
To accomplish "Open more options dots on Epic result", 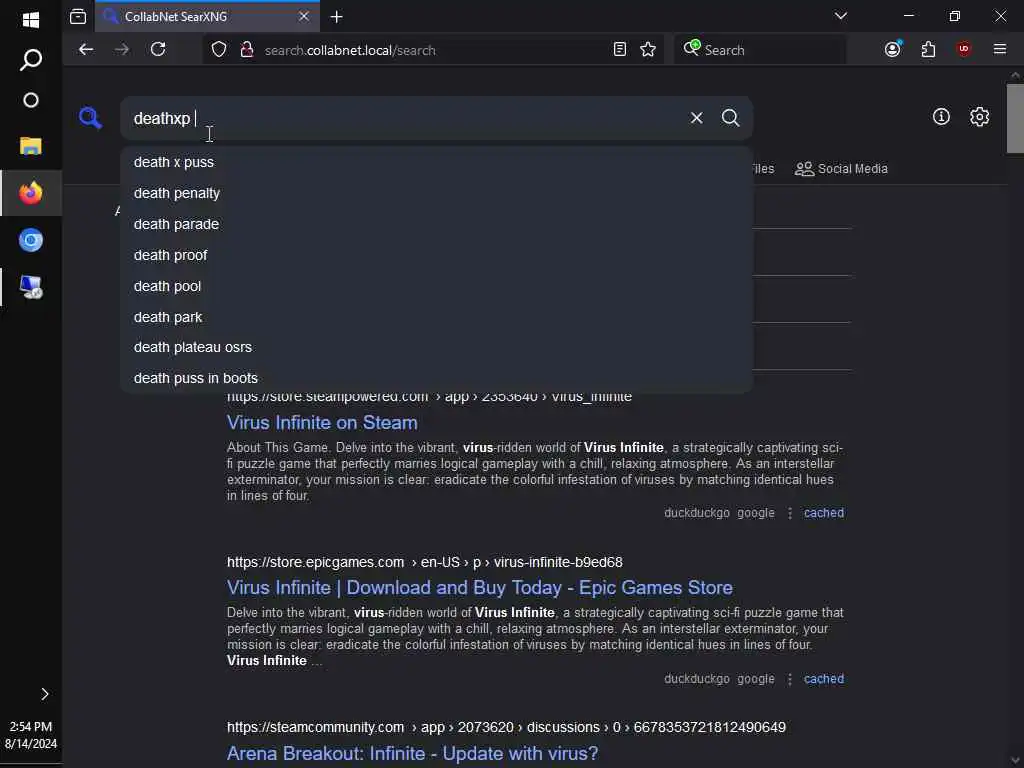I will point(790,679).
